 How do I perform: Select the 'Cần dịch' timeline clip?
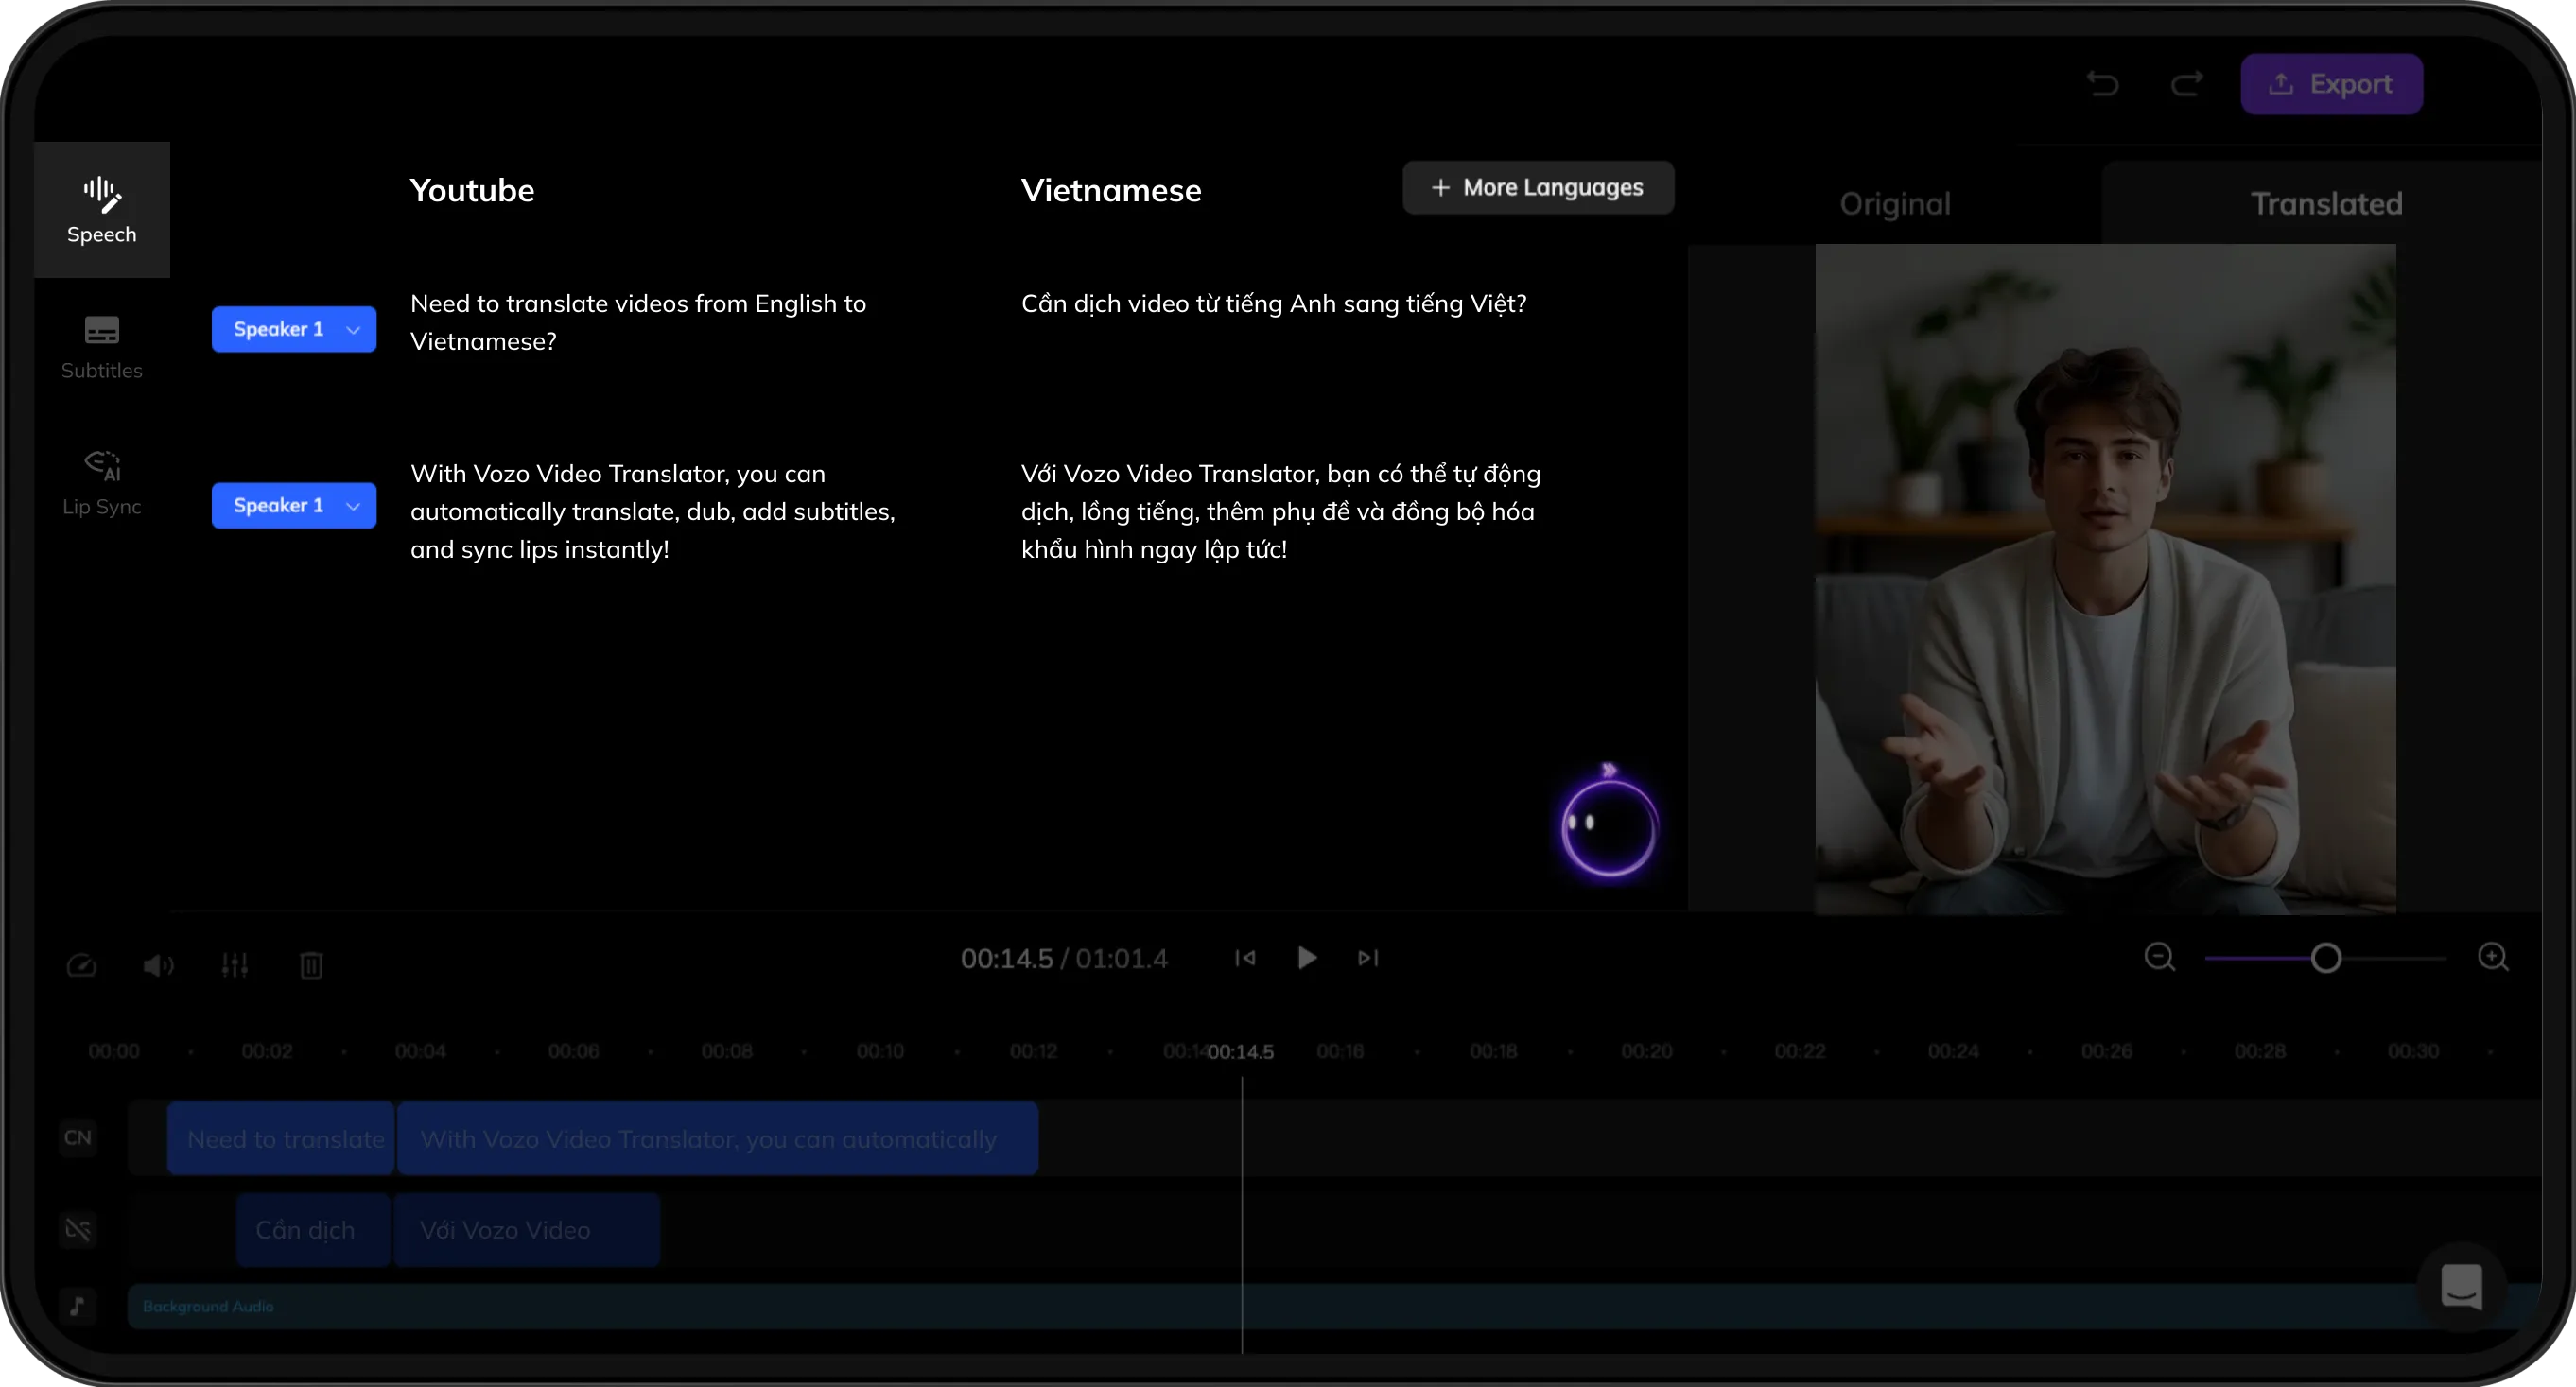click(x=313, y=1230)
